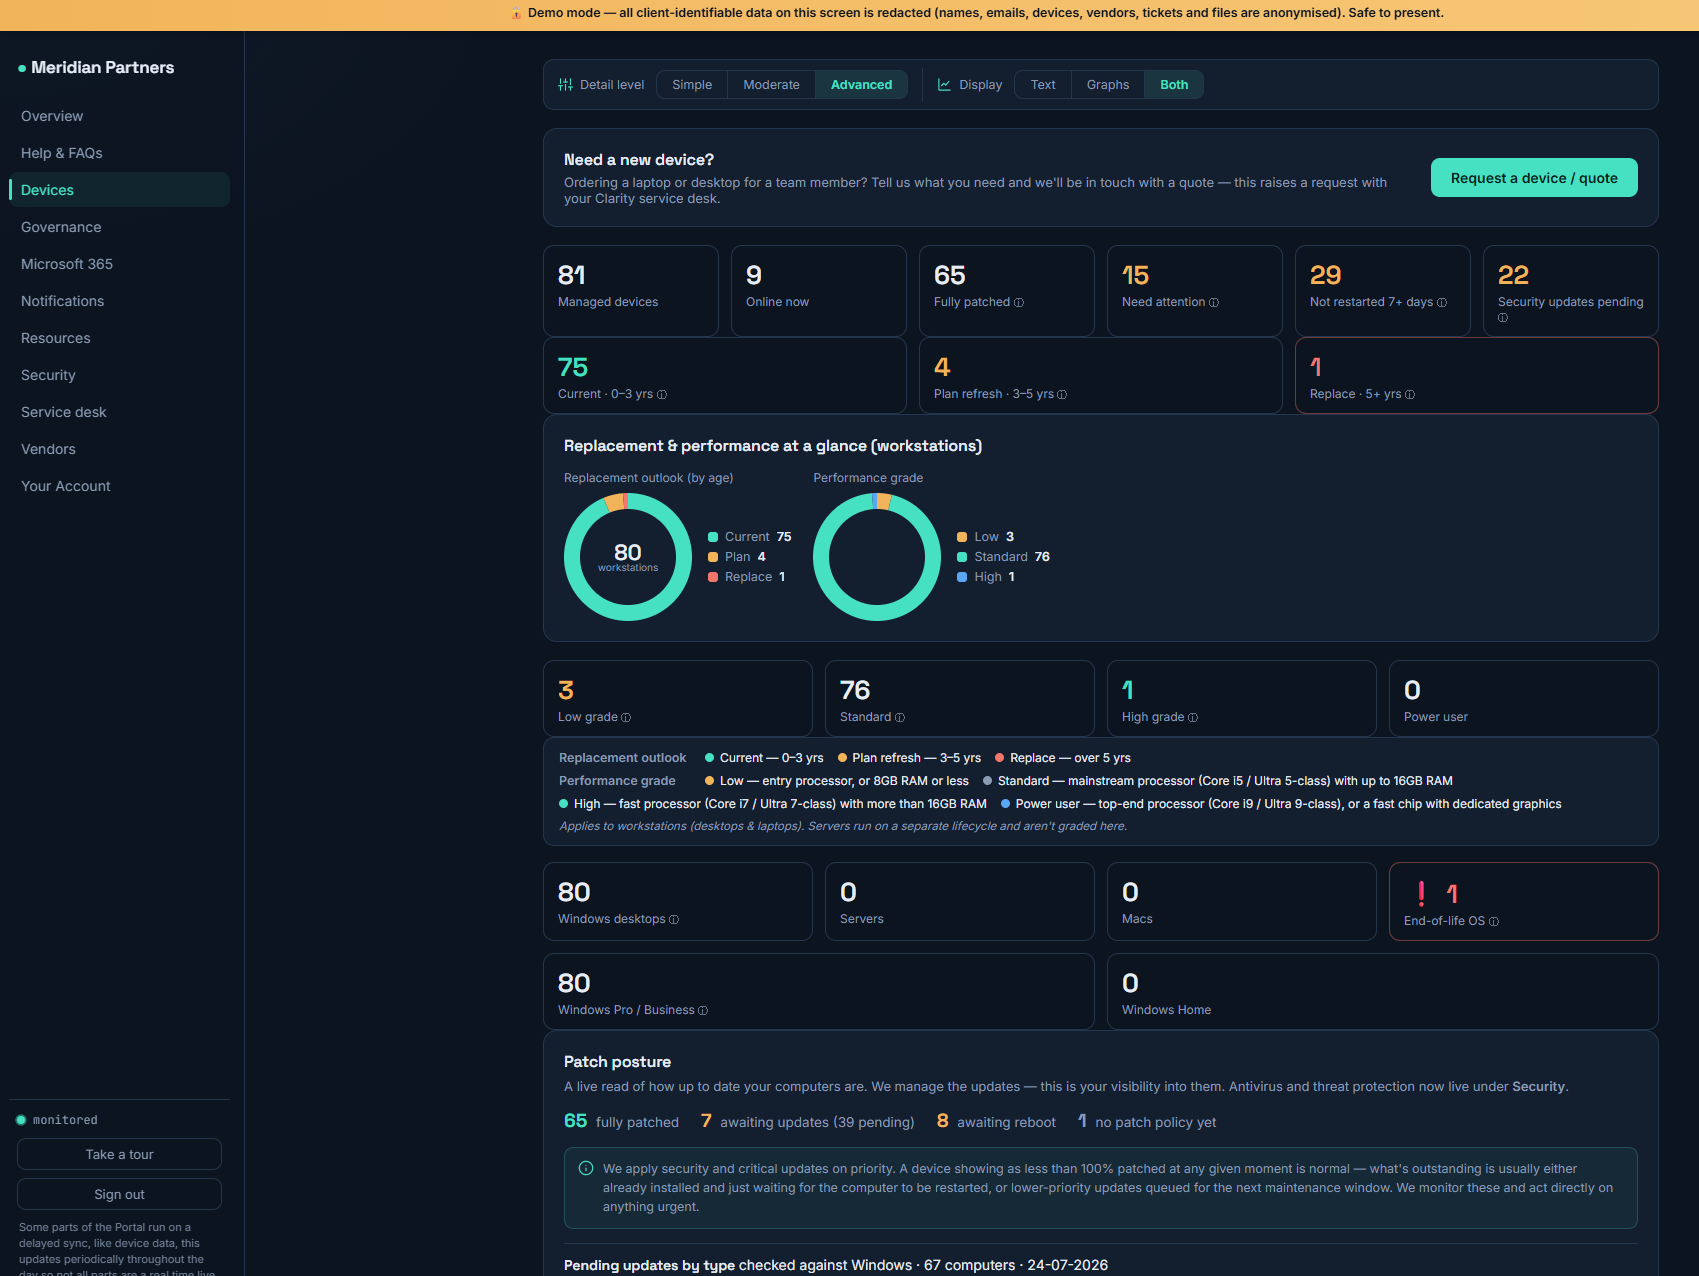Switch display mode to Graphs
1699x1276 pixels.
[x=1108, y=85]
